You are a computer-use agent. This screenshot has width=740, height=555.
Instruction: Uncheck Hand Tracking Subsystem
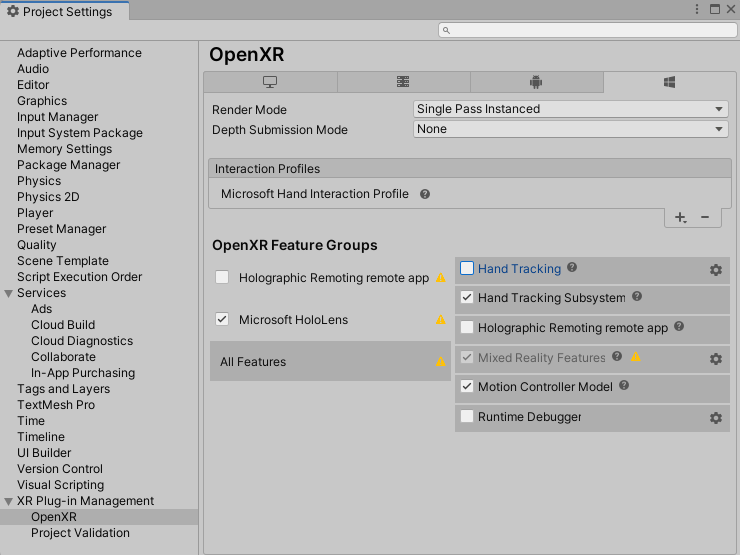click(467, 297)
